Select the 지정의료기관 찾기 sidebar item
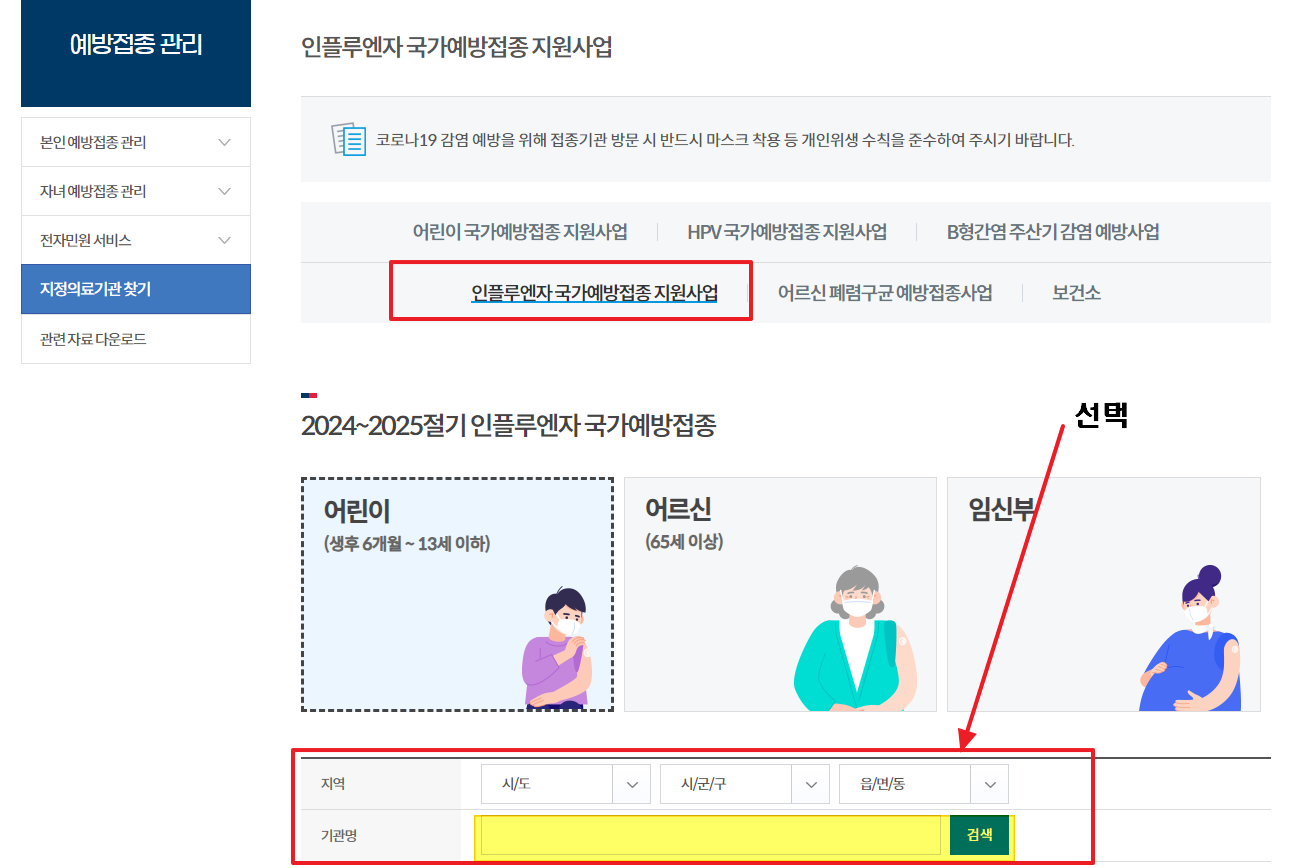Screen dimensions: 1309x868 coord(135,289)
